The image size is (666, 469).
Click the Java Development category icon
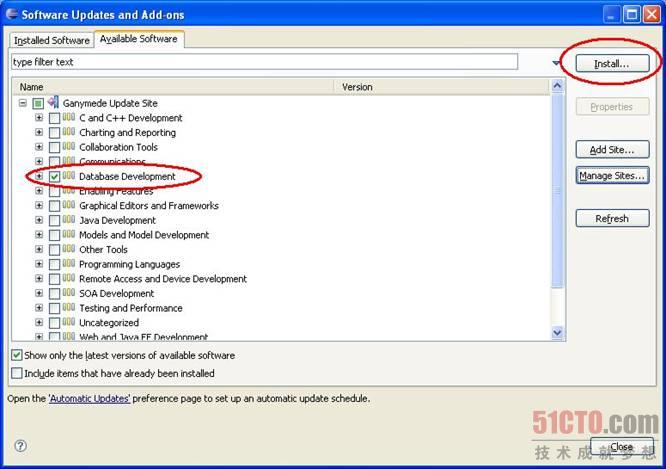(69, 219)
